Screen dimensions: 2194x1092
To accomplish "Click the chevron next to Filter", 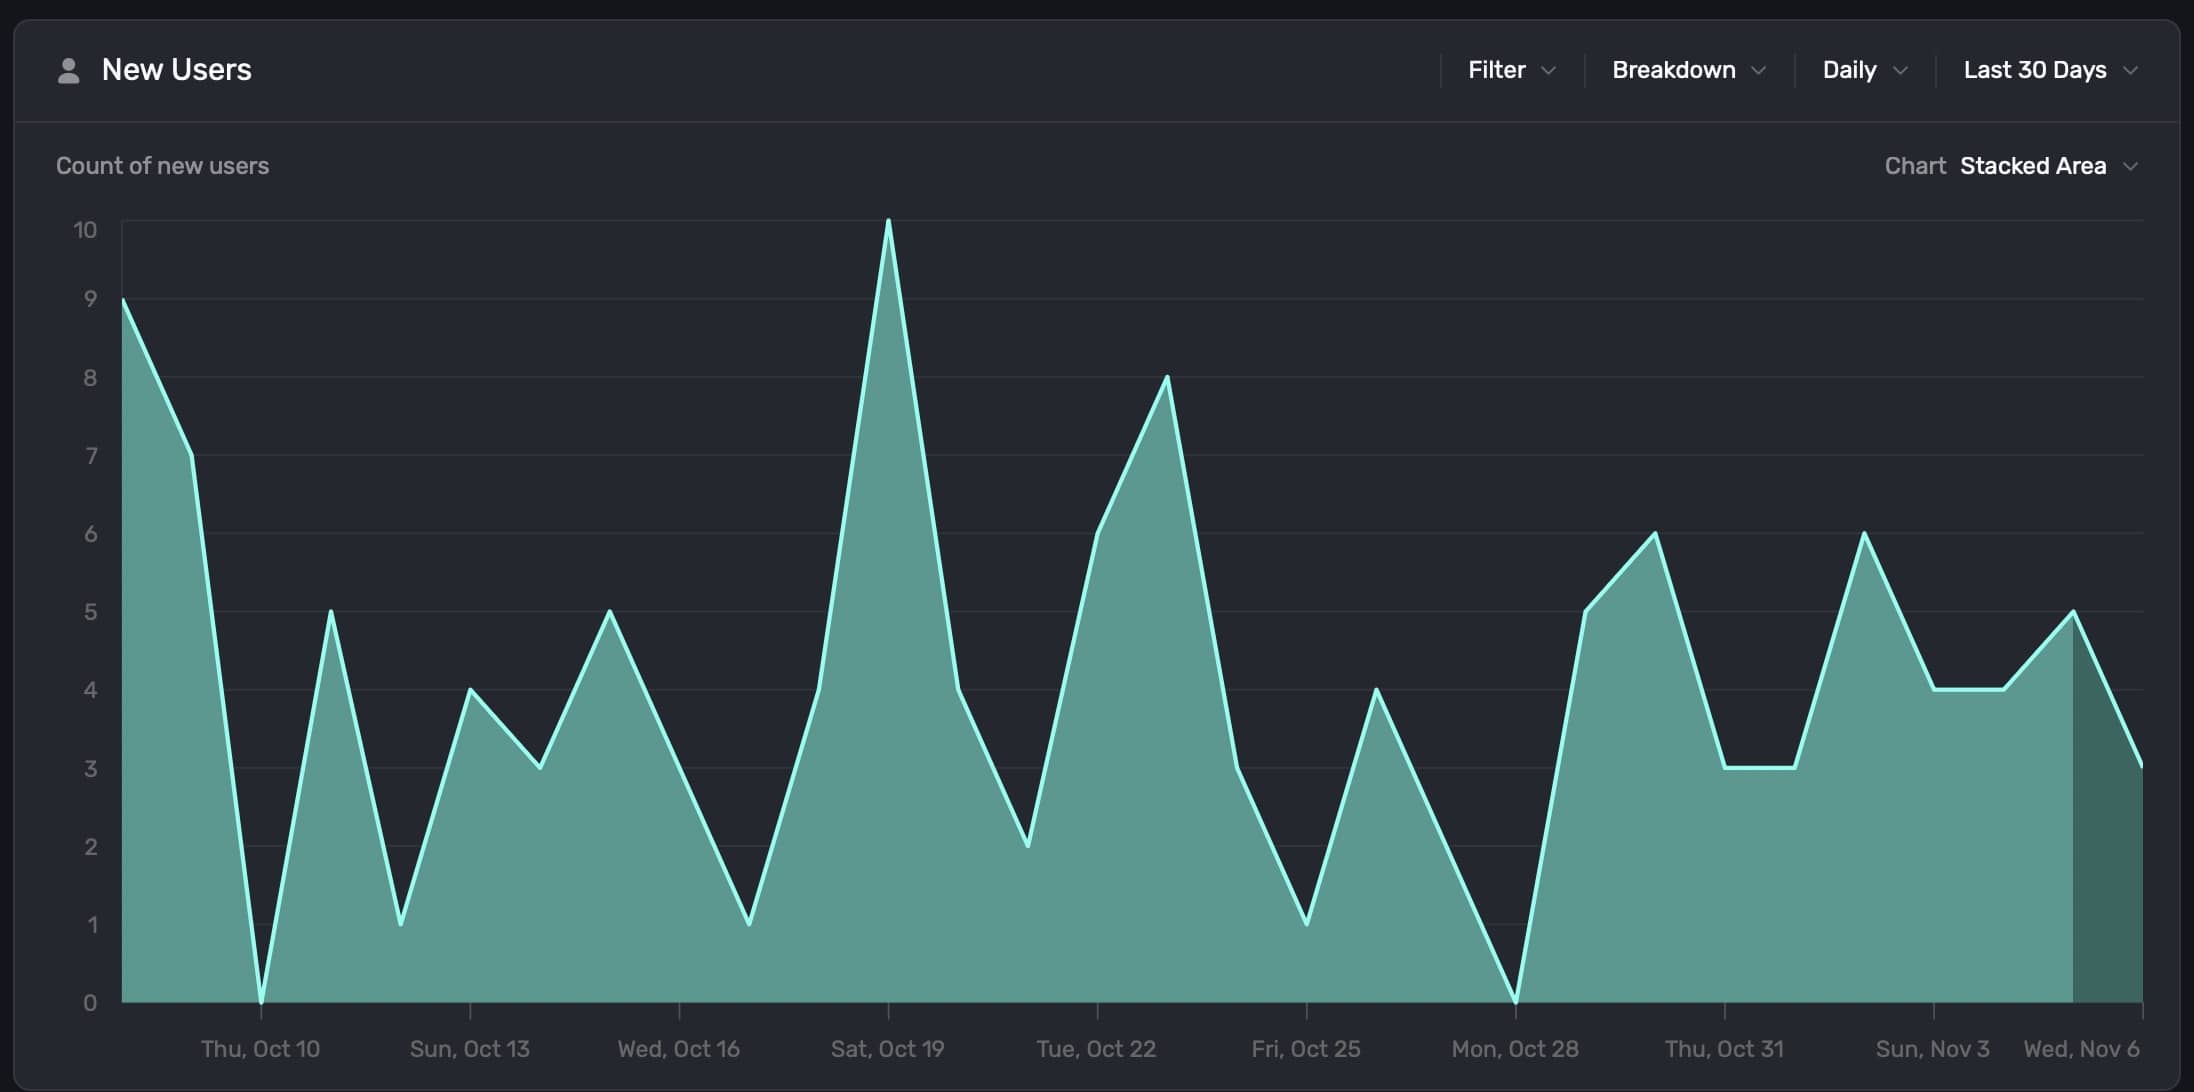I will tap(1548, 71).
